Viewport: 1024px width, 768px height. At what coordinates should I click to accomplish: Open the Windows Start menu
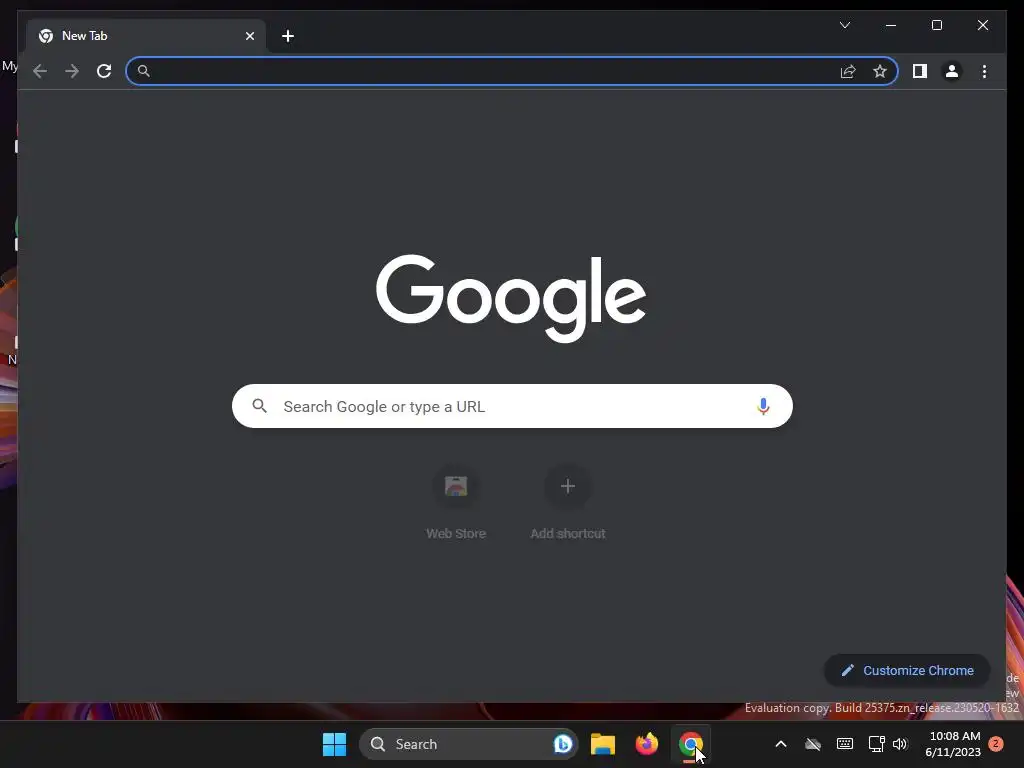click(x=334, y=744)
